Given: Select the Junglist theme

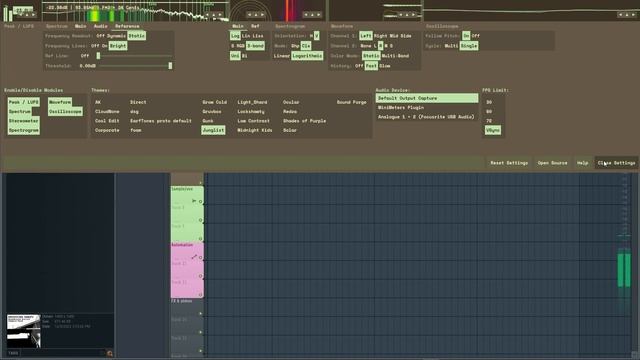Looking at the screenshot, I should 213,130.
